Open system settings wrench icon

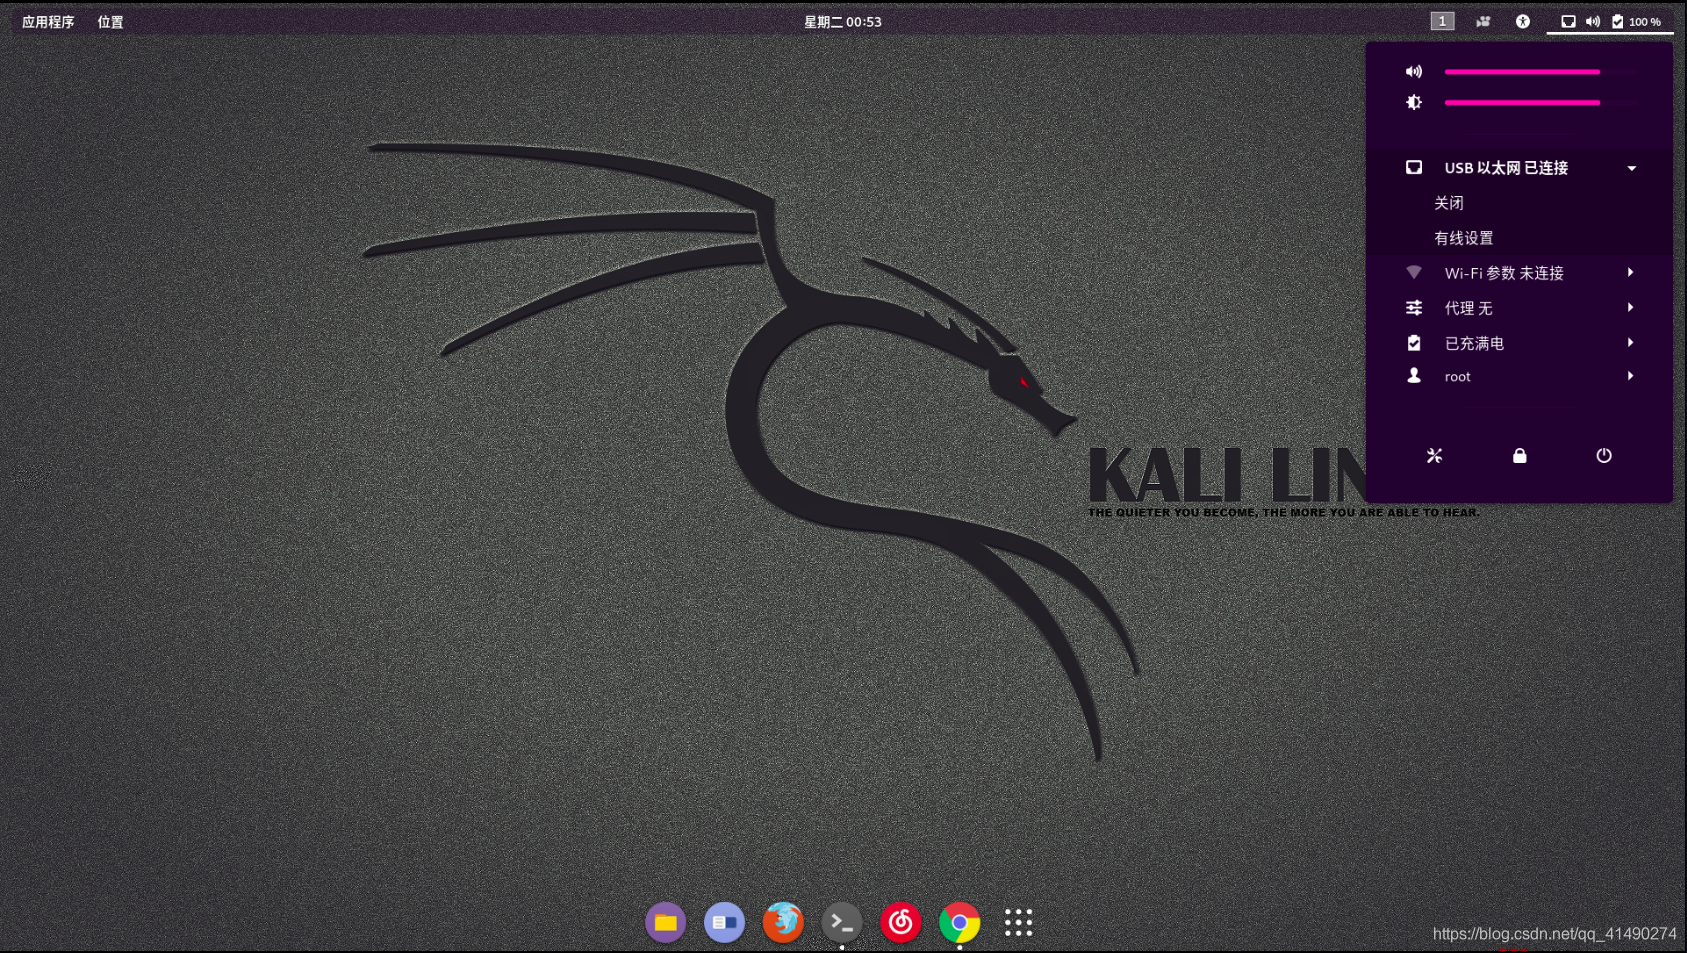tap(1434, 456)
